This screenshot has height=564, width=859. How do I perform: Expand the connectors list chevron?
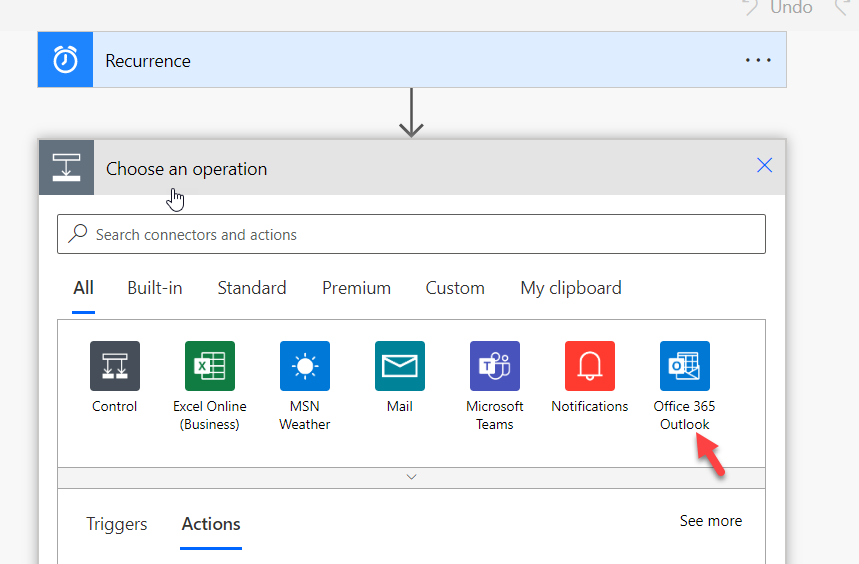pos(411,477)
